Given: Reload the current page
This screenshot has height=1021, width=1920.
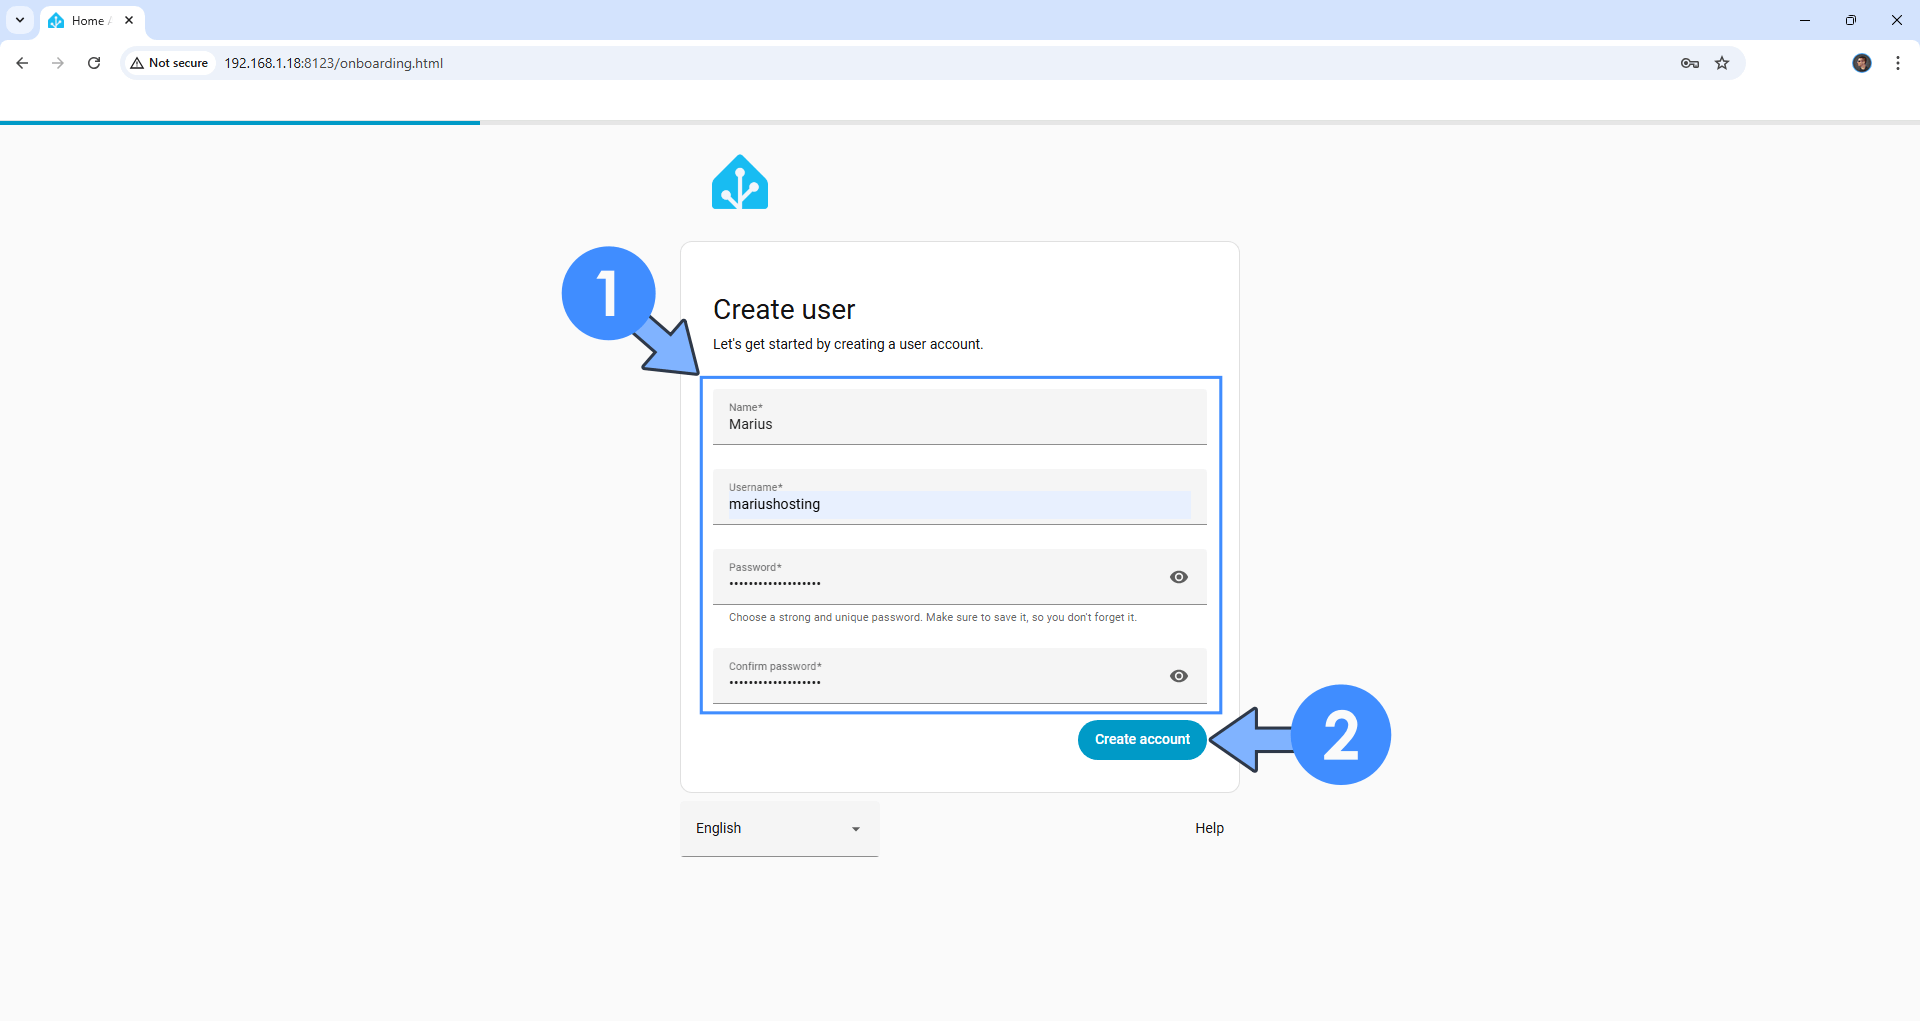Looking at the screenshot, I should click(x=93, y=62).
